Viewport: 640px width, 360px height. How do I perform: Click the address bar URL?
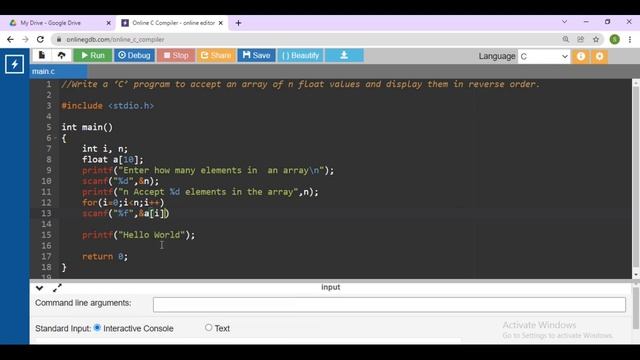[115, 40]
